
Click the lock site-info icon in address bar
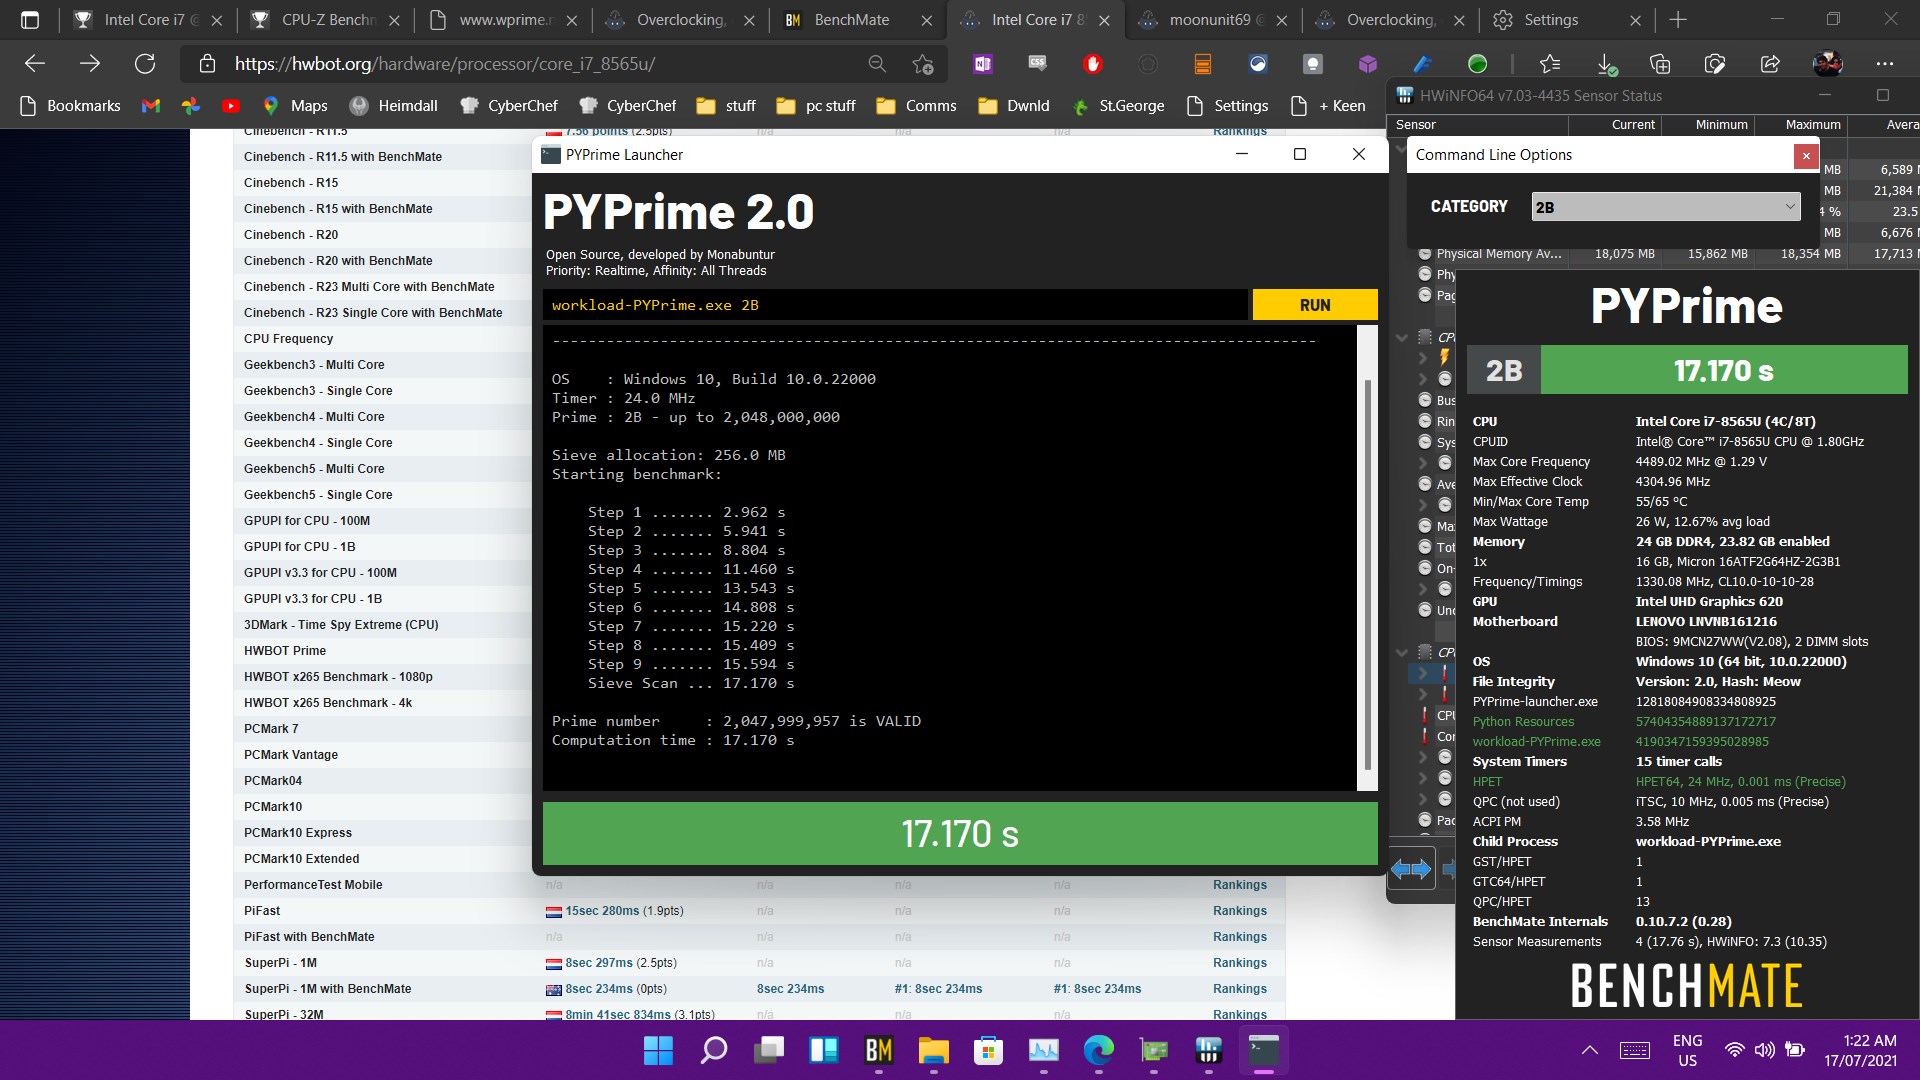point(207,64)
